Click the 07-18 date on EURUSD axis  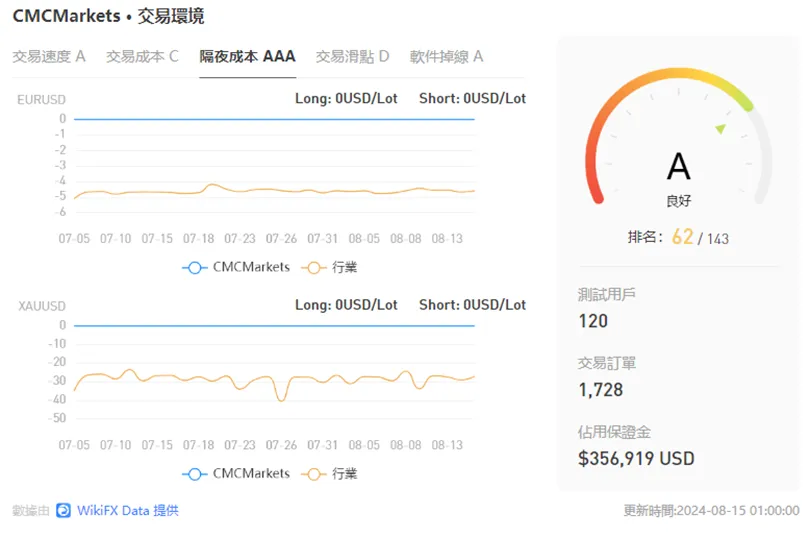(x=198, y=239)
